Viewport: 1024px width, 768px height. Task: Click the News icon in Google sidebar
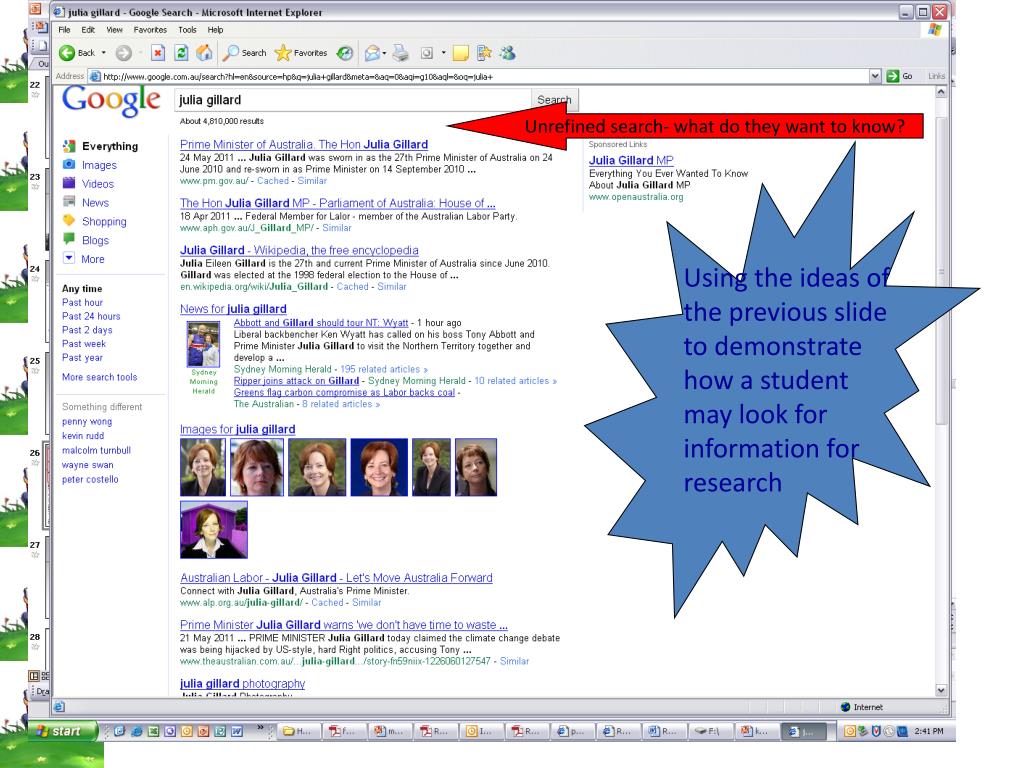[x=69, y=202]
